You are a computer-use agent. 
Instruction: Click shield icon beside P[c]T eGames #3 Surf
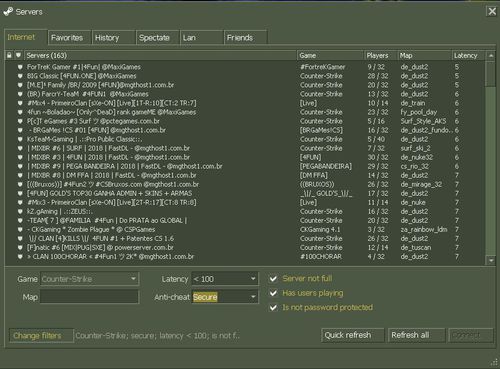coord(20,121)
